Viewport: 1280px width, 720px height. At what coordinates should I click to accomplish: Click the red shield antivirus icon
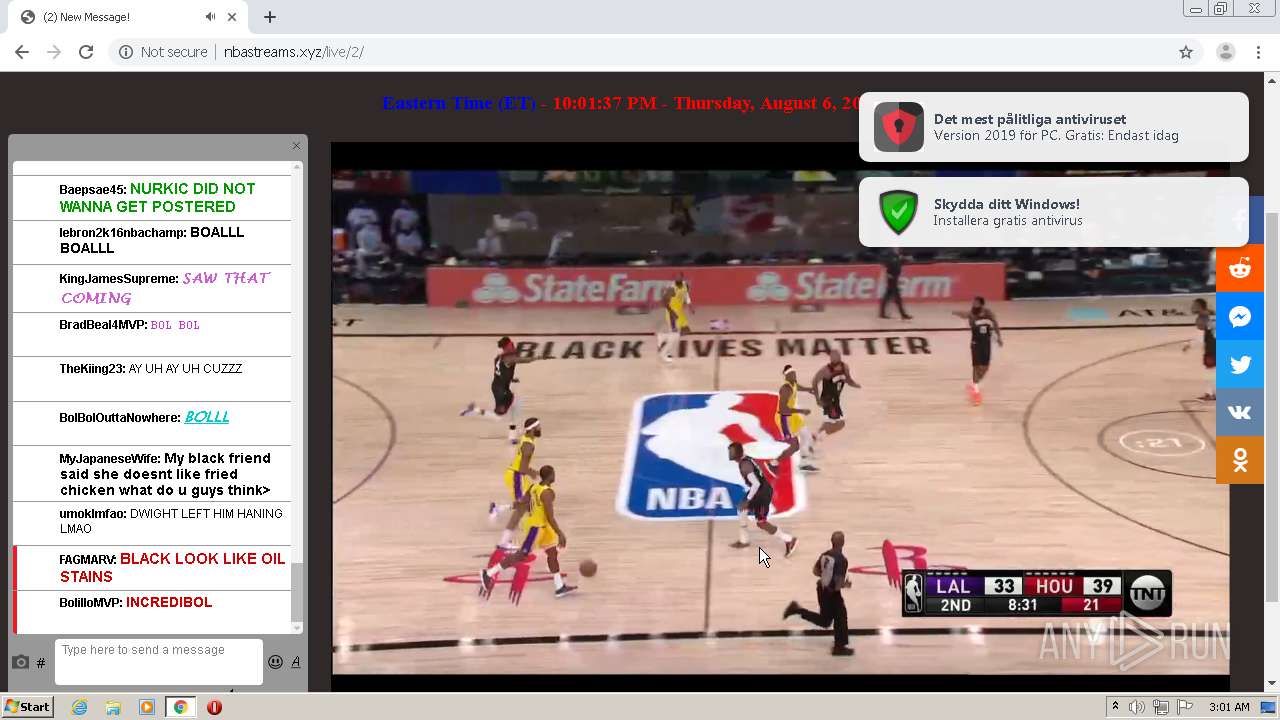click(898, 127)
